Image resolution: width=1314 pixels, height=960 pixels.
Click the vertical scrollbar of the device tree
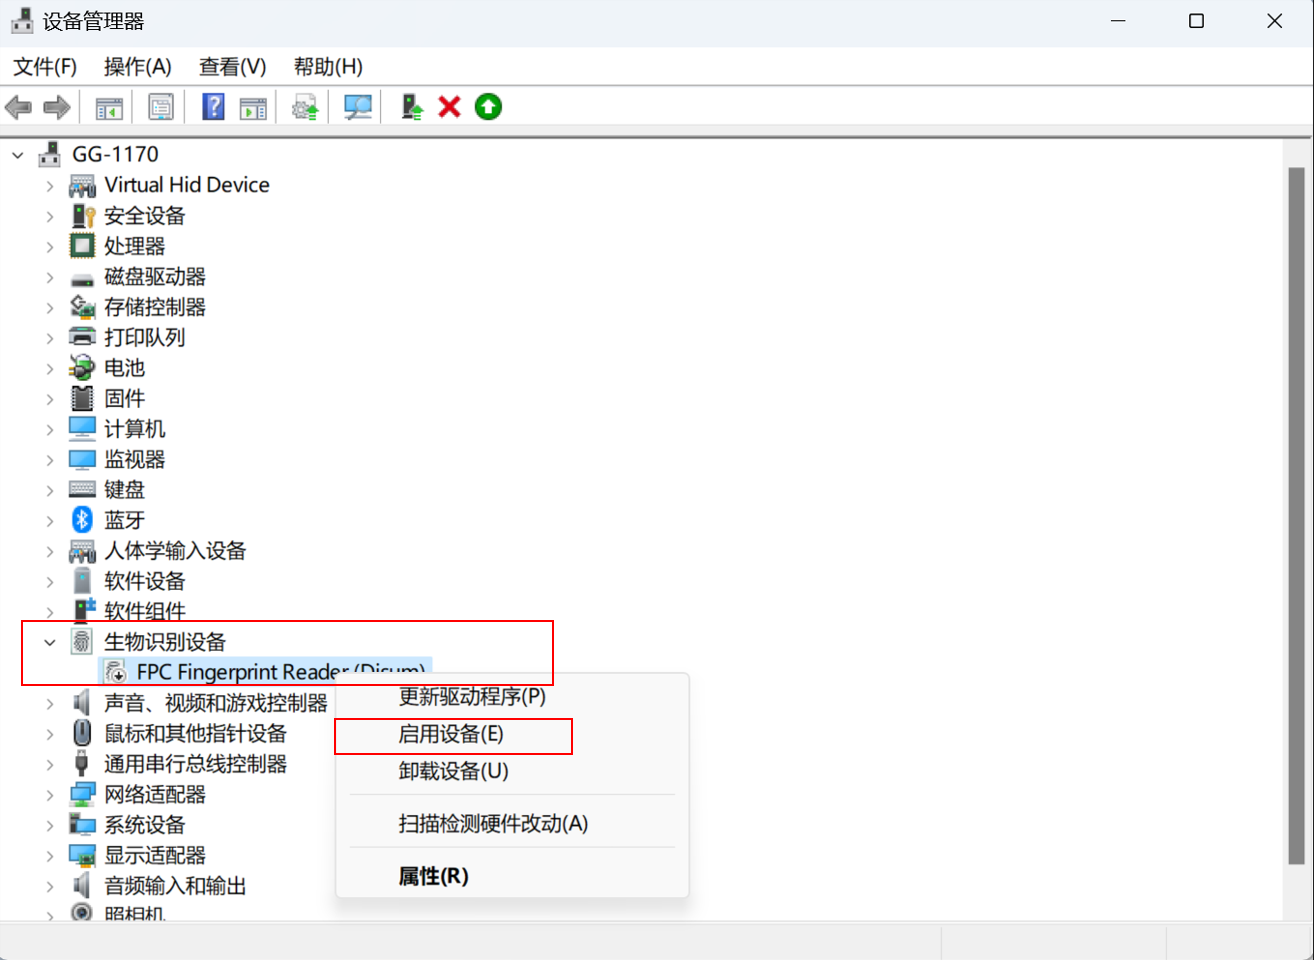(1296, 500)
